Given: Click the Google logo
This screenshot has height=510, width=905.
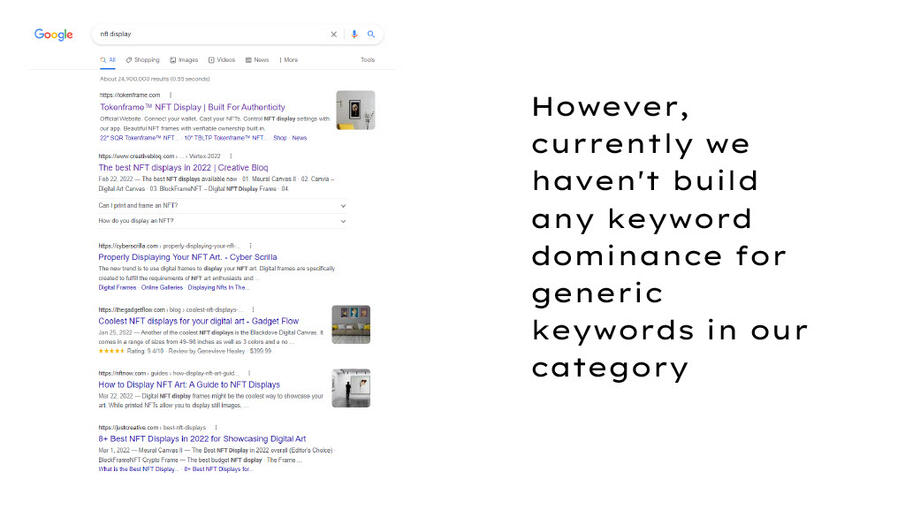Looking at the screenshot, I should click(53, 35).
